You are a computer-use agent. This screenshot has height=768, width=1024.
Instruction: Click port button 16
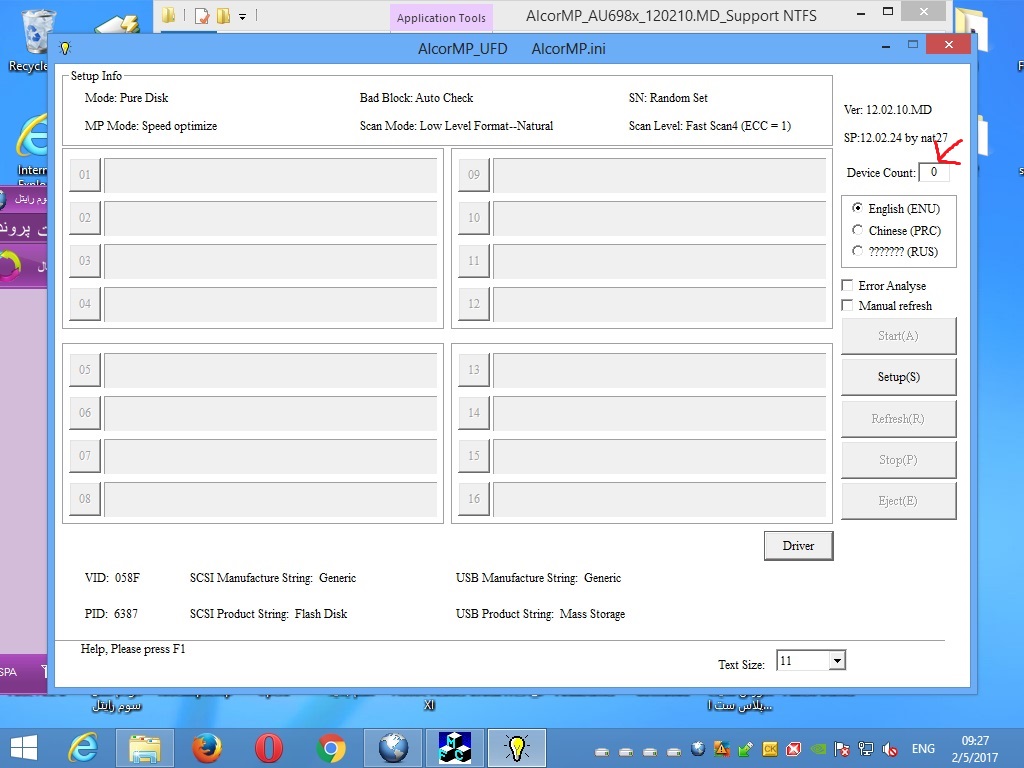(x=474, y=499)
